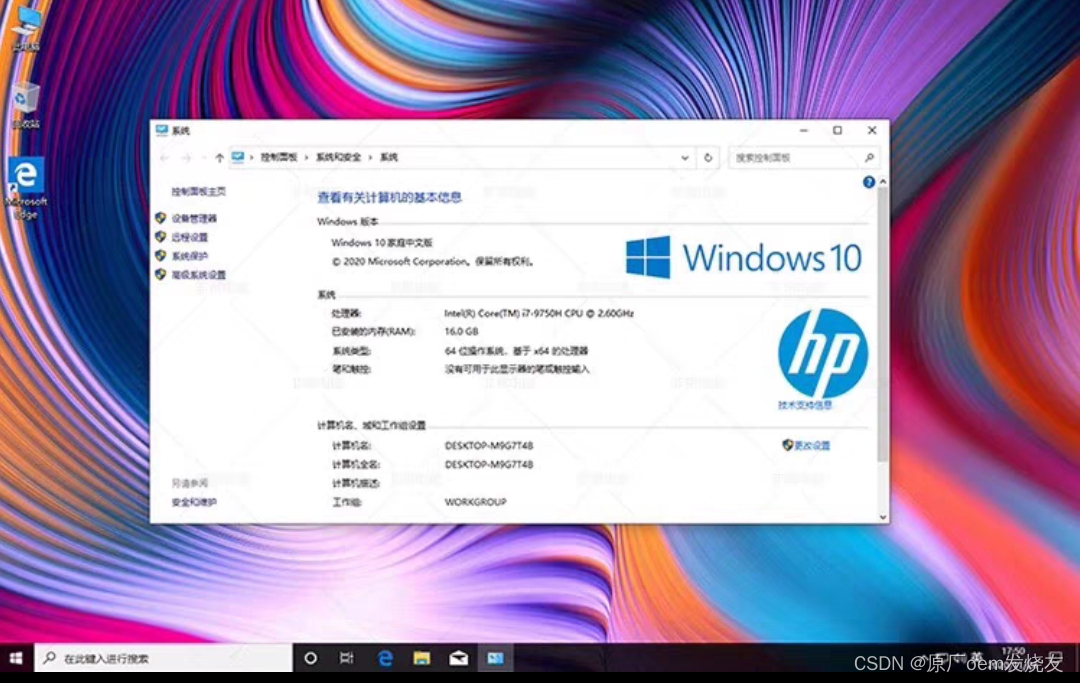The height and width of the screenshot is (683, 1080).
Task: Select computer name DESKTOP-M9G7T4B first row
Action: [x=488, y=445]
